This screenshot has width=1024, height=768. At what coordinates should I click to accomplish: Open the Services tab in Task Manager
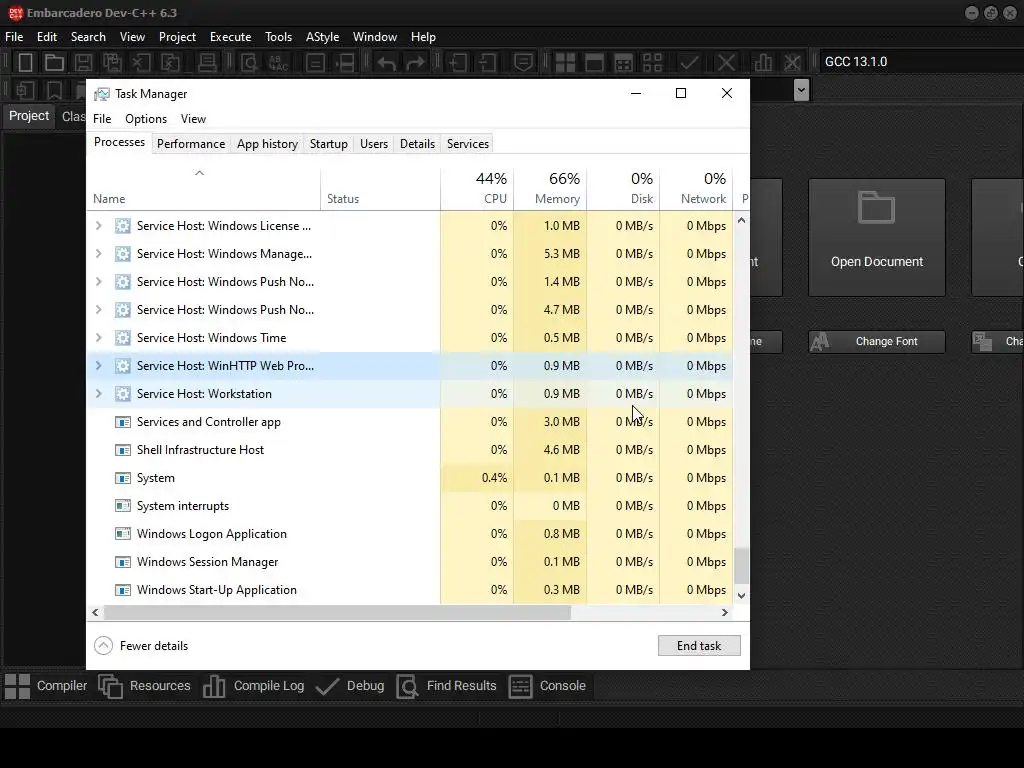pos(468,144)
